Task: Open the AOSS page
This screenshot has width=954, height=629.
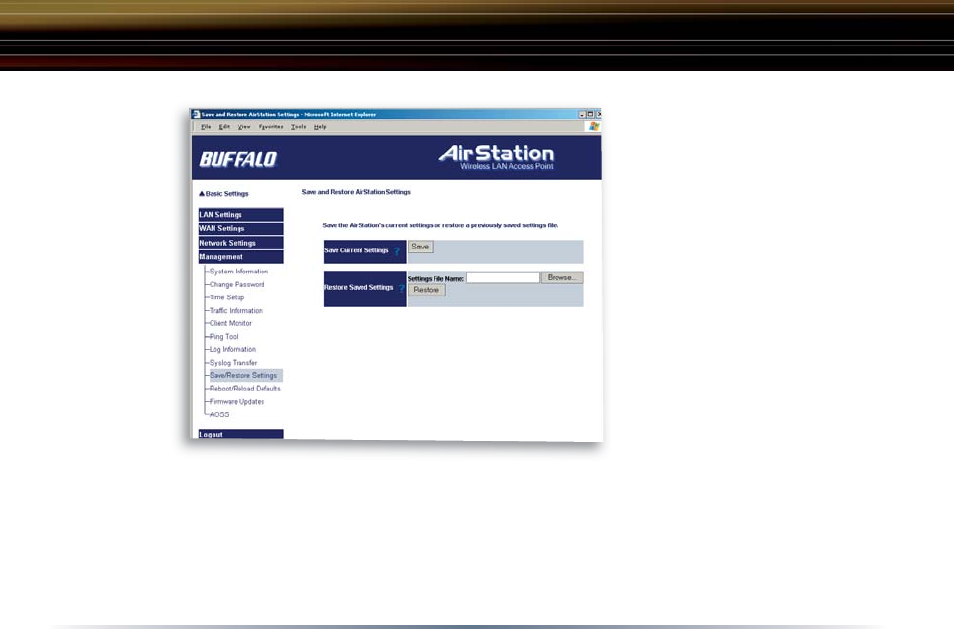Action: point(220,414)
